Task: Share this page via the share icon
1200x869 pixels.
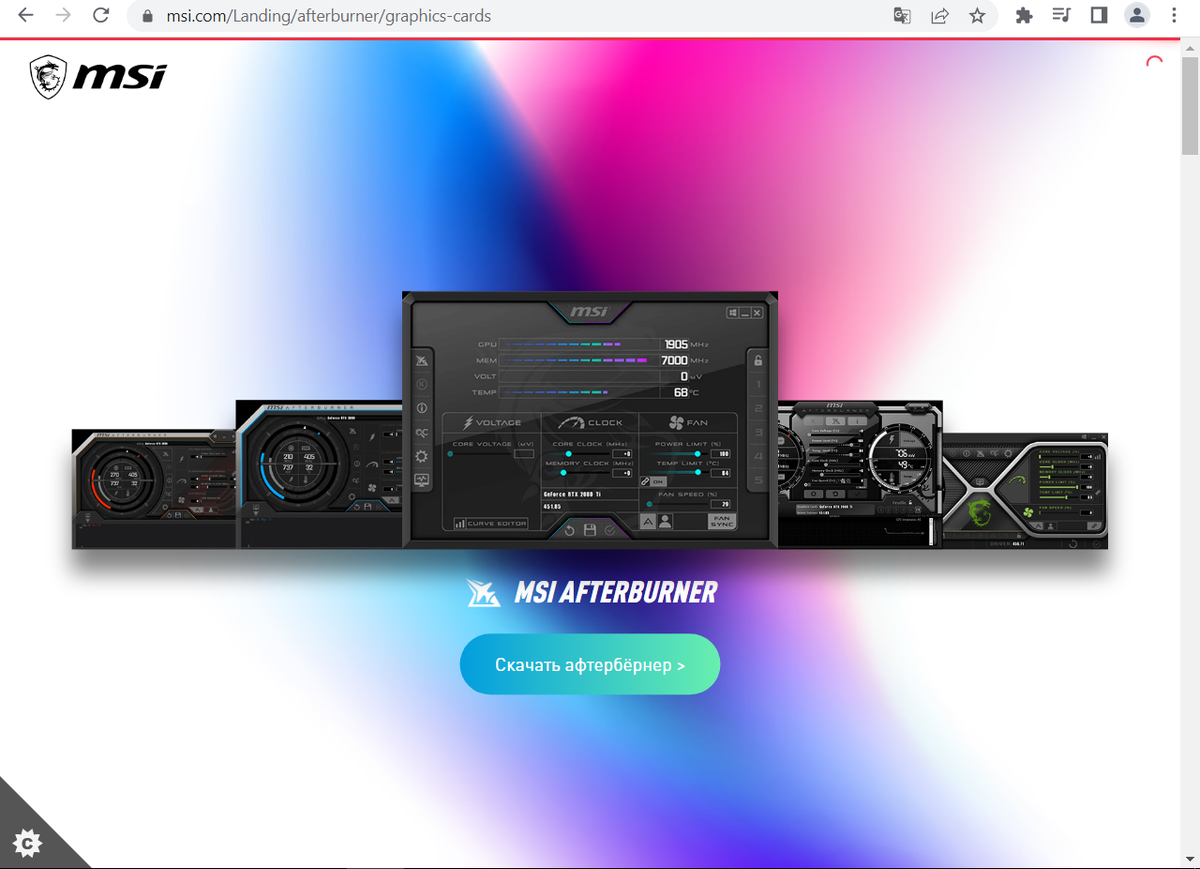Action: pyautogui.click(x=940, y=16)
